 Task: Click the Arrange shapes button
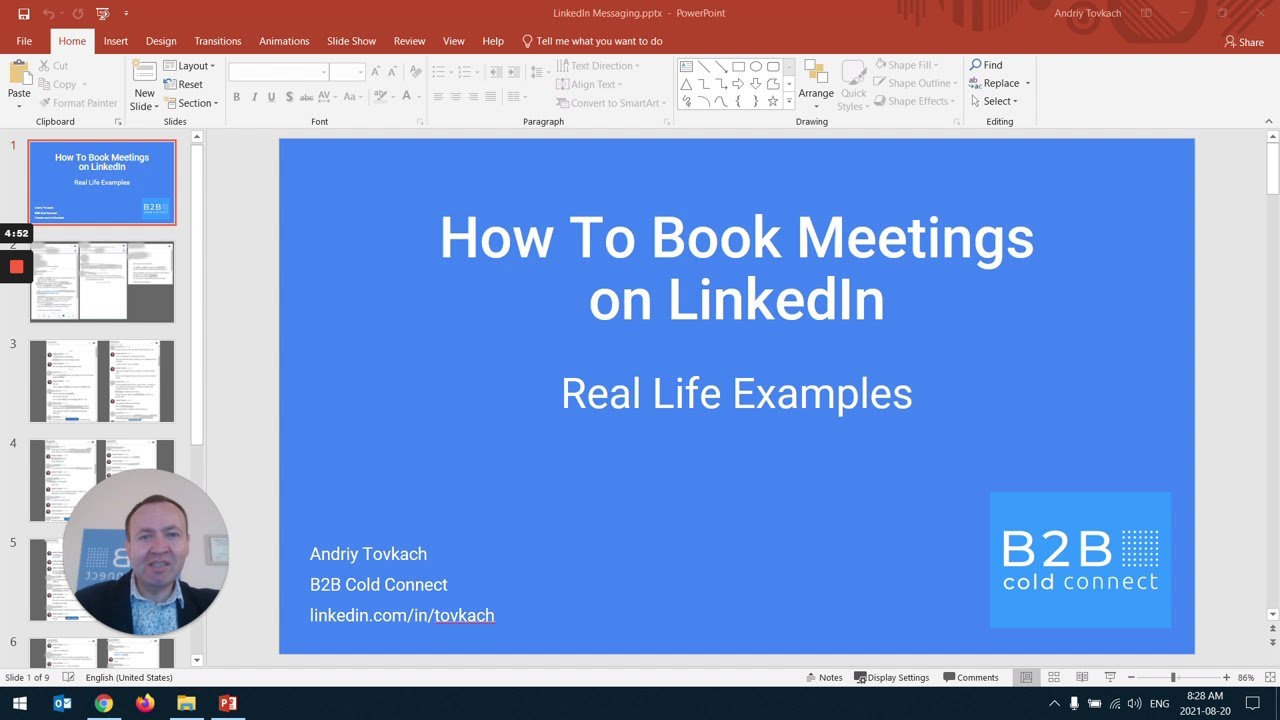tap(816, 85)
